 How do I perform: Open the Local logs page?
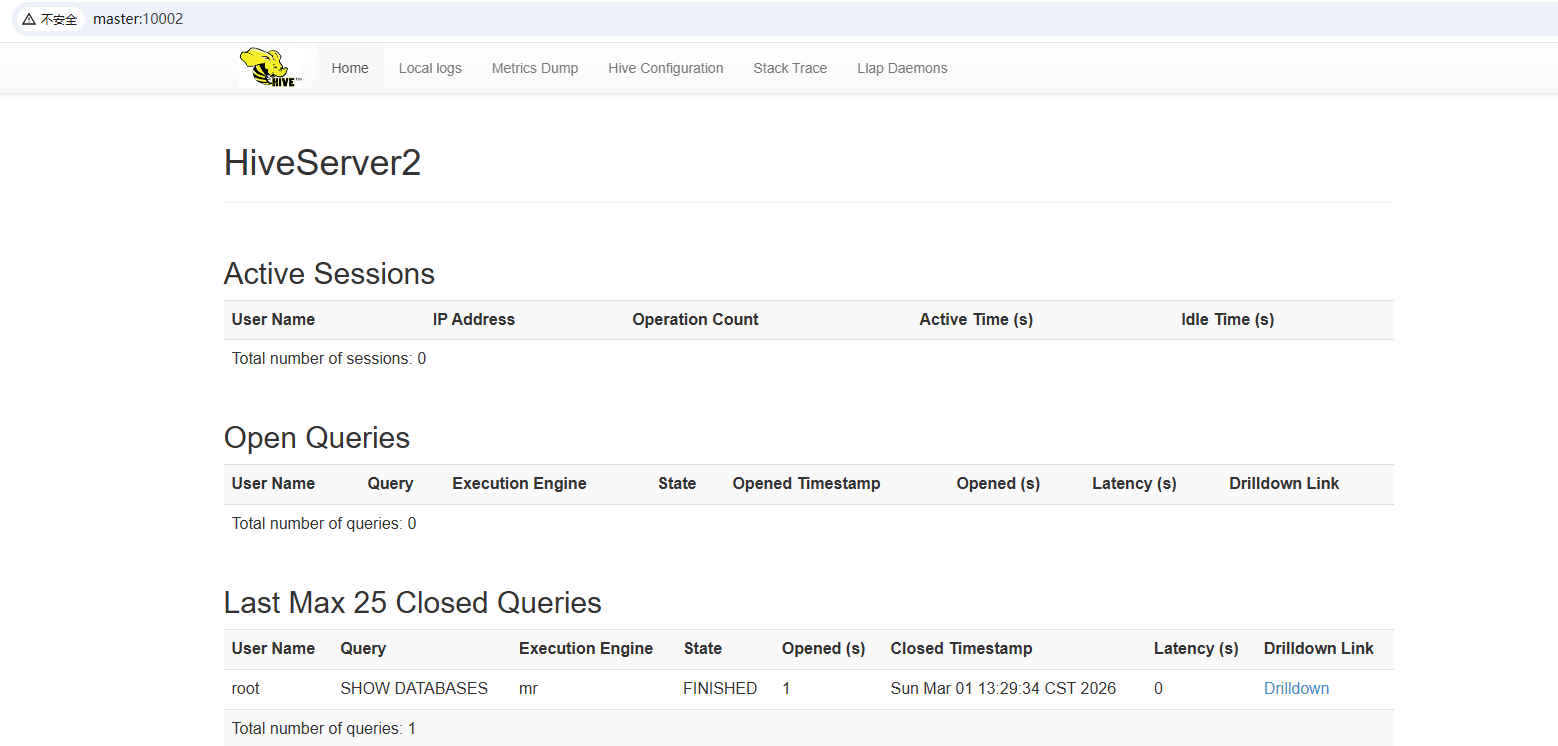tap(430, 68)
